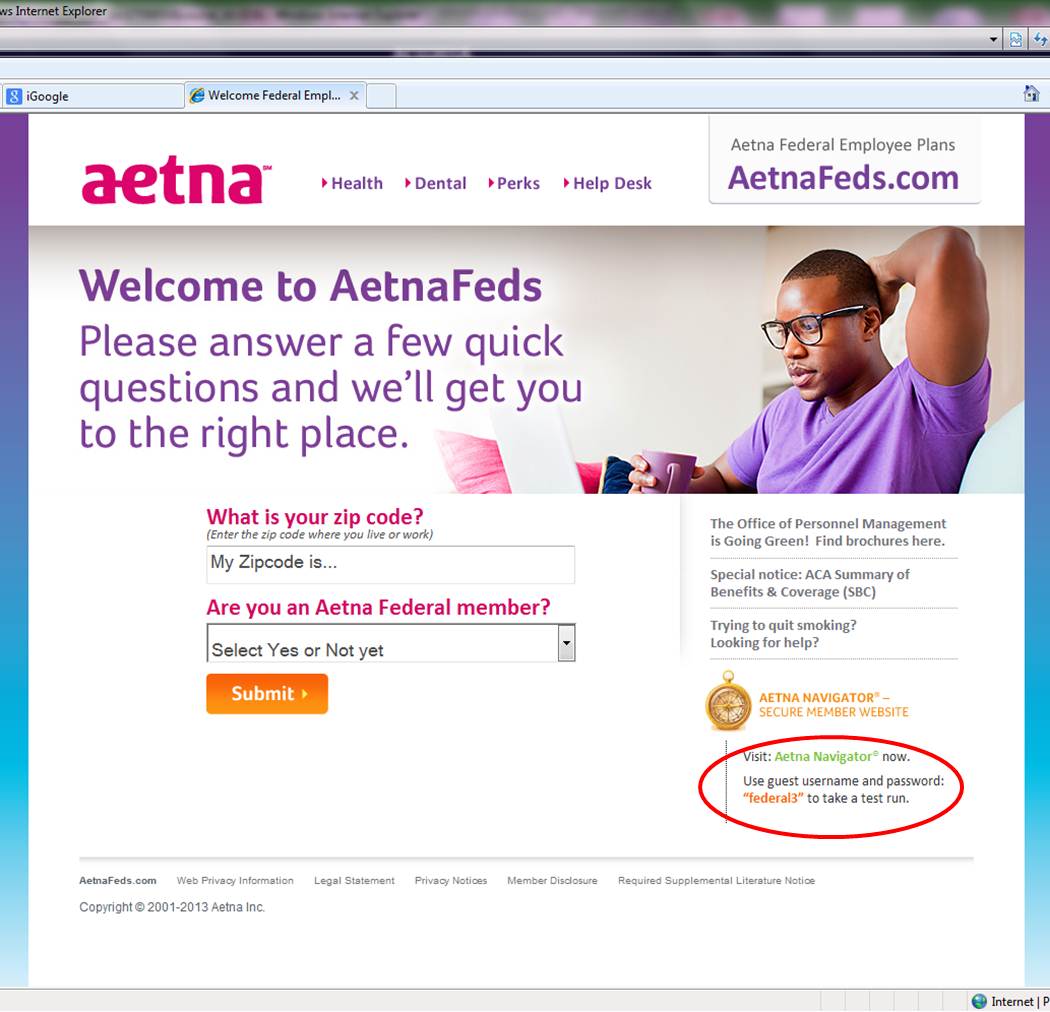Expand the address bar dropdown arrow
This screenshot has width=1050, height=1012.
(x=994, y=40)
